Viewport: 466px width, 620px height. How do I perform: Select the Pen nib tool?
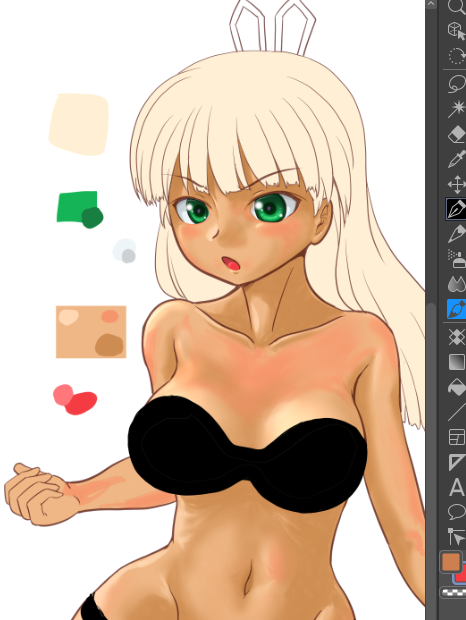(457, 209)
